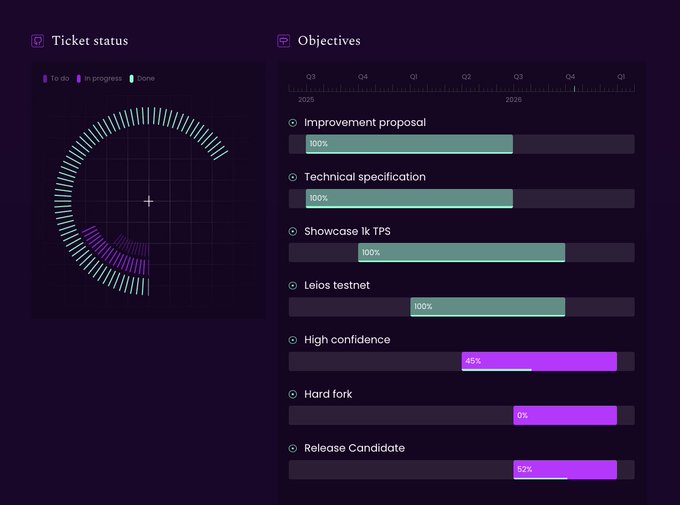This screenshot has width=680, height=505.
Task: Click the center crosshair of radial chart
Action: point(148,201)
